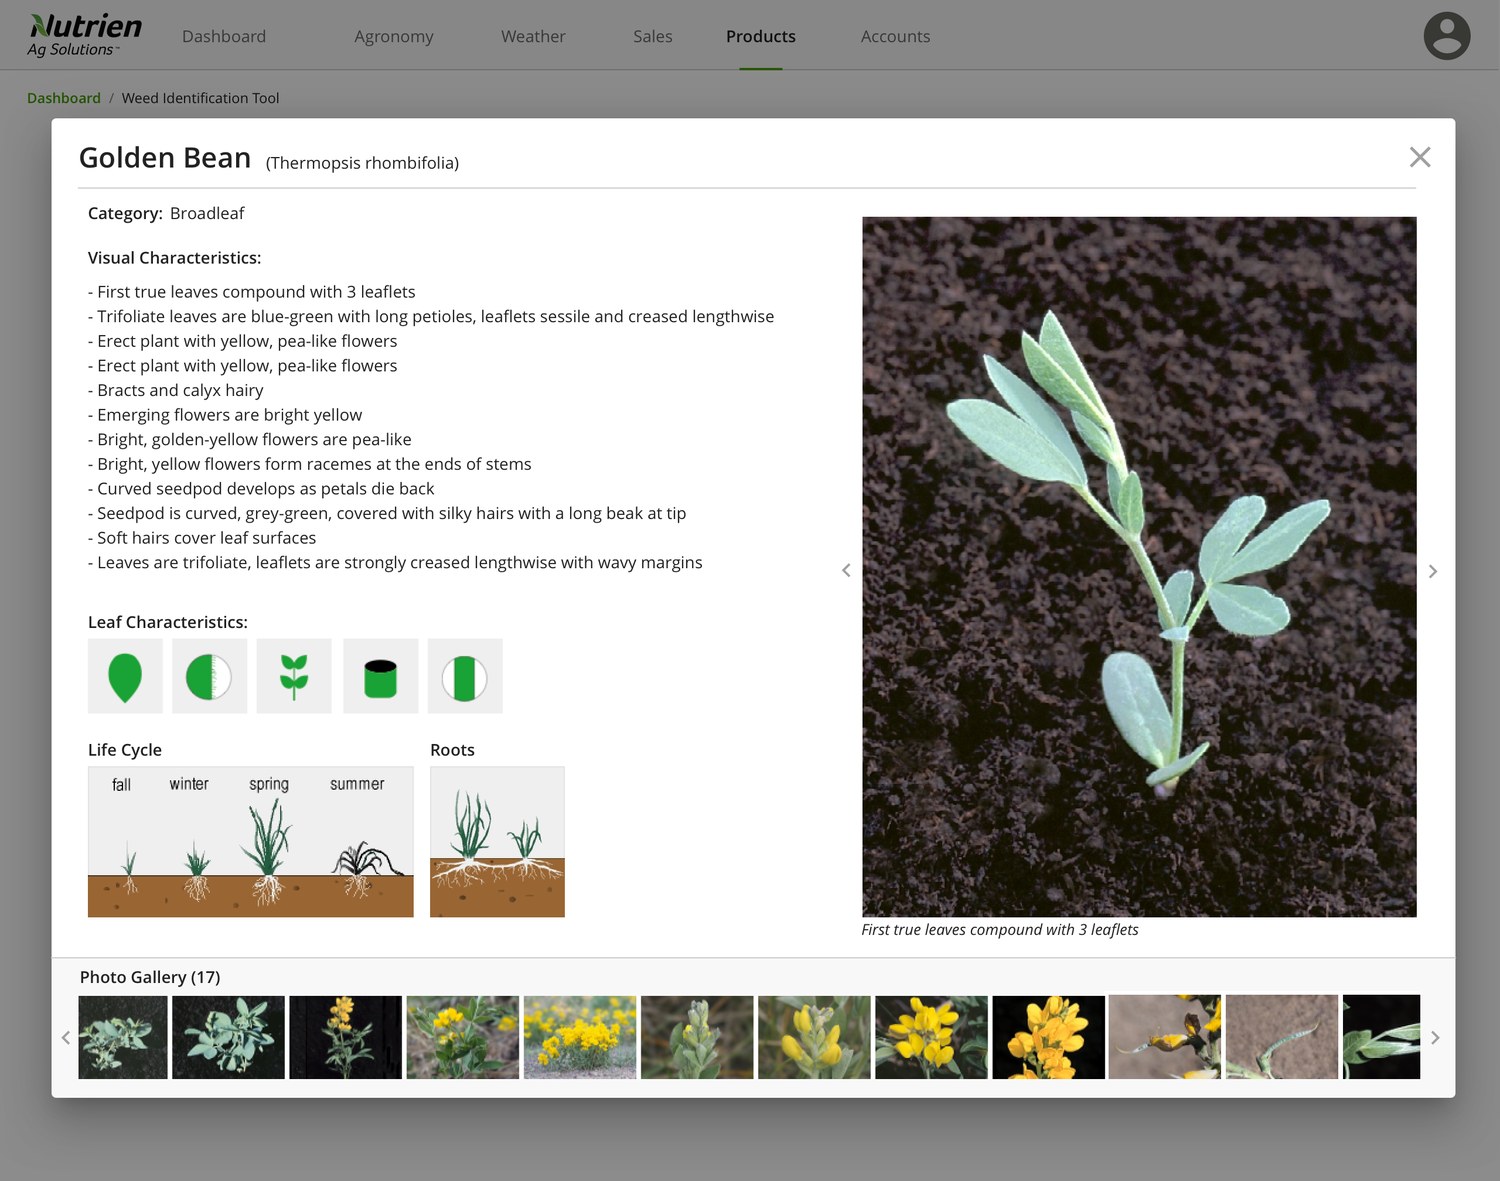1500x1181 pixels.
Task: Click the seedling leaf arrangement icon
Action: [294, 676]
